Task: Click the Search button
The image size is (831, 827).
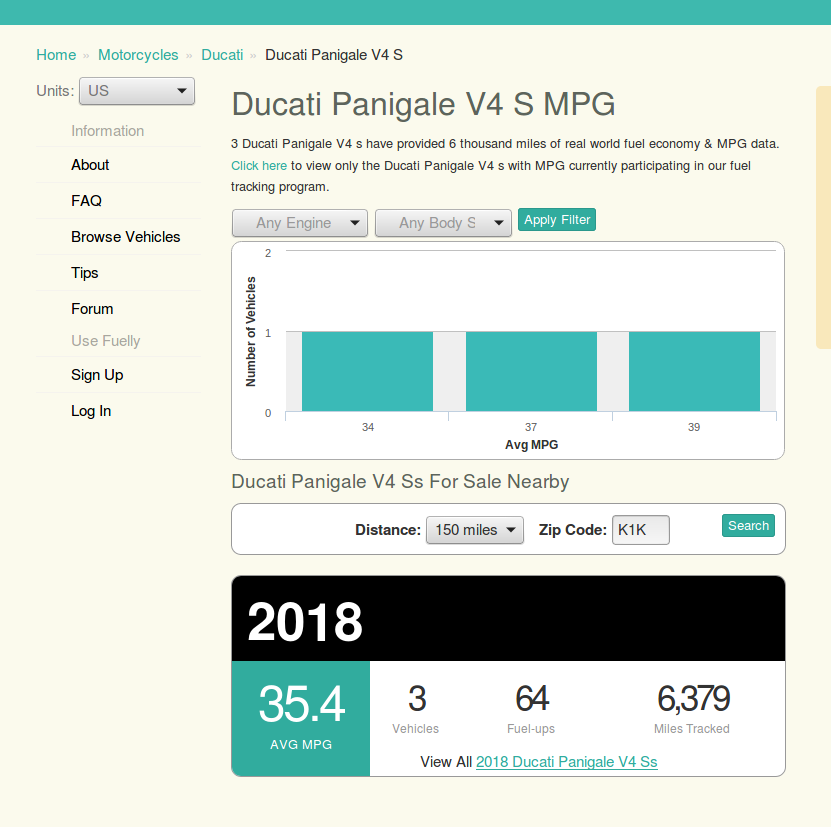Action: tap(748, 526)
